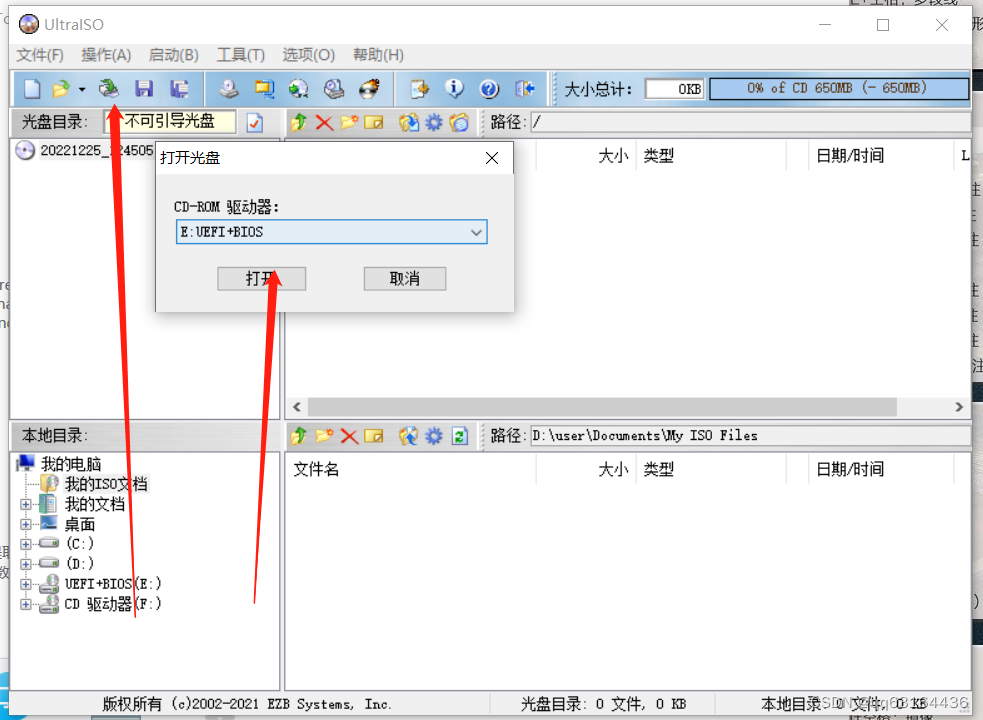Click the extract icon in disc directory toolbar
Image resolution: width=983 pixels, height=720 pixels.
409,122
